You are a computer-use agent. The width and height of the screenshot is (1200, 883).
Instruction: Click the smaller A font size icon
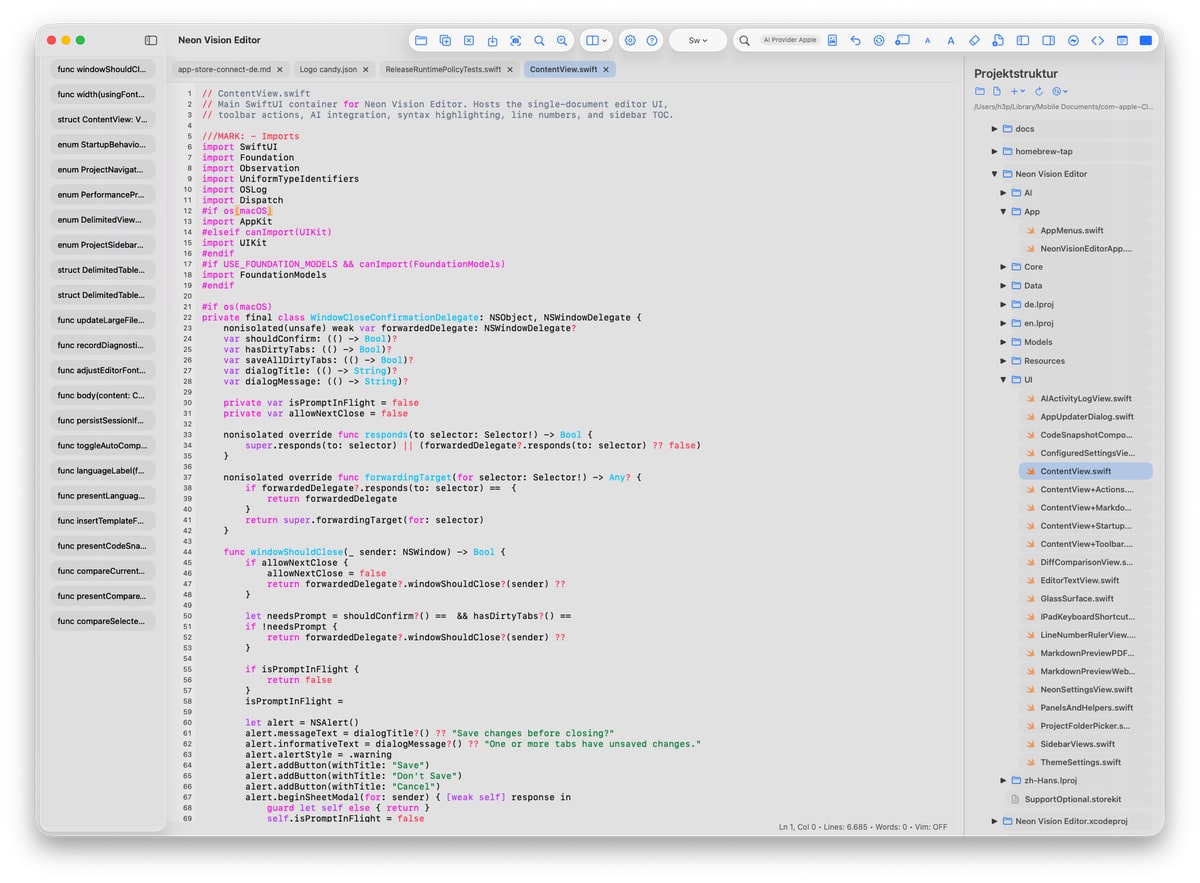click(927, 41)
